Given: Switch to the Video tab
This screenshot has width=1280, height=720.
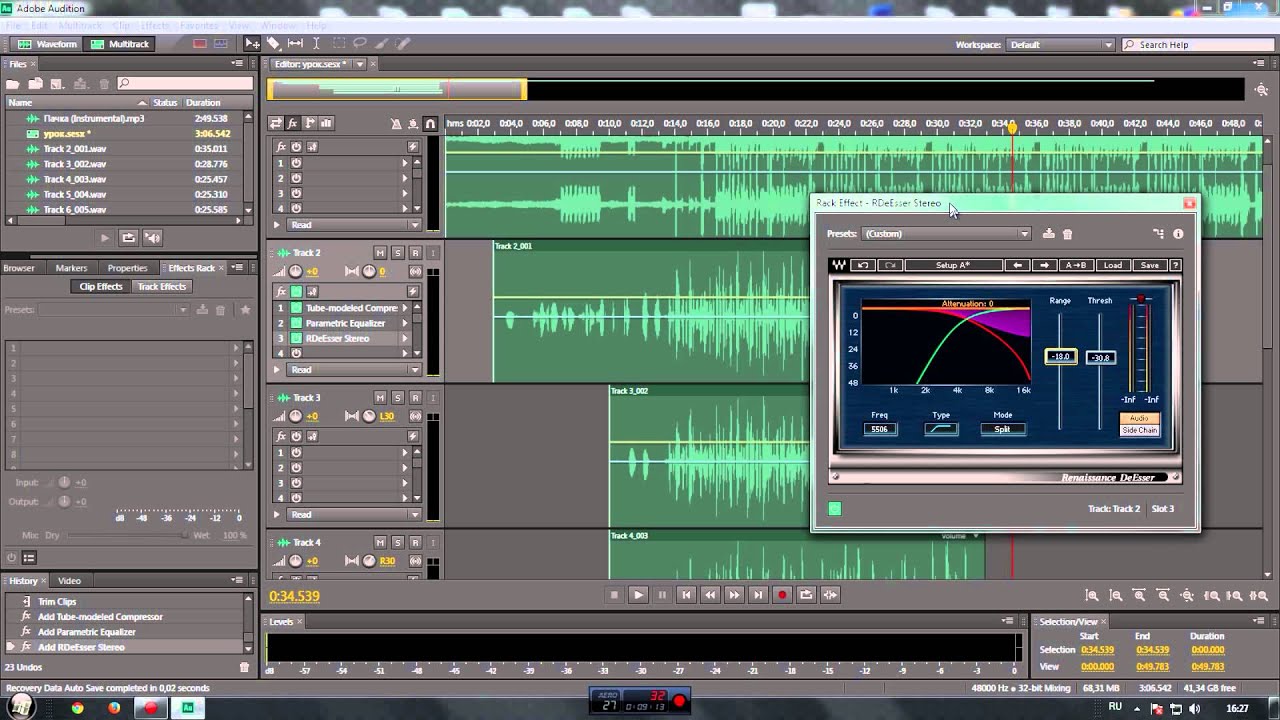Looking at the screenshot, I should click(x=69, y=580).
